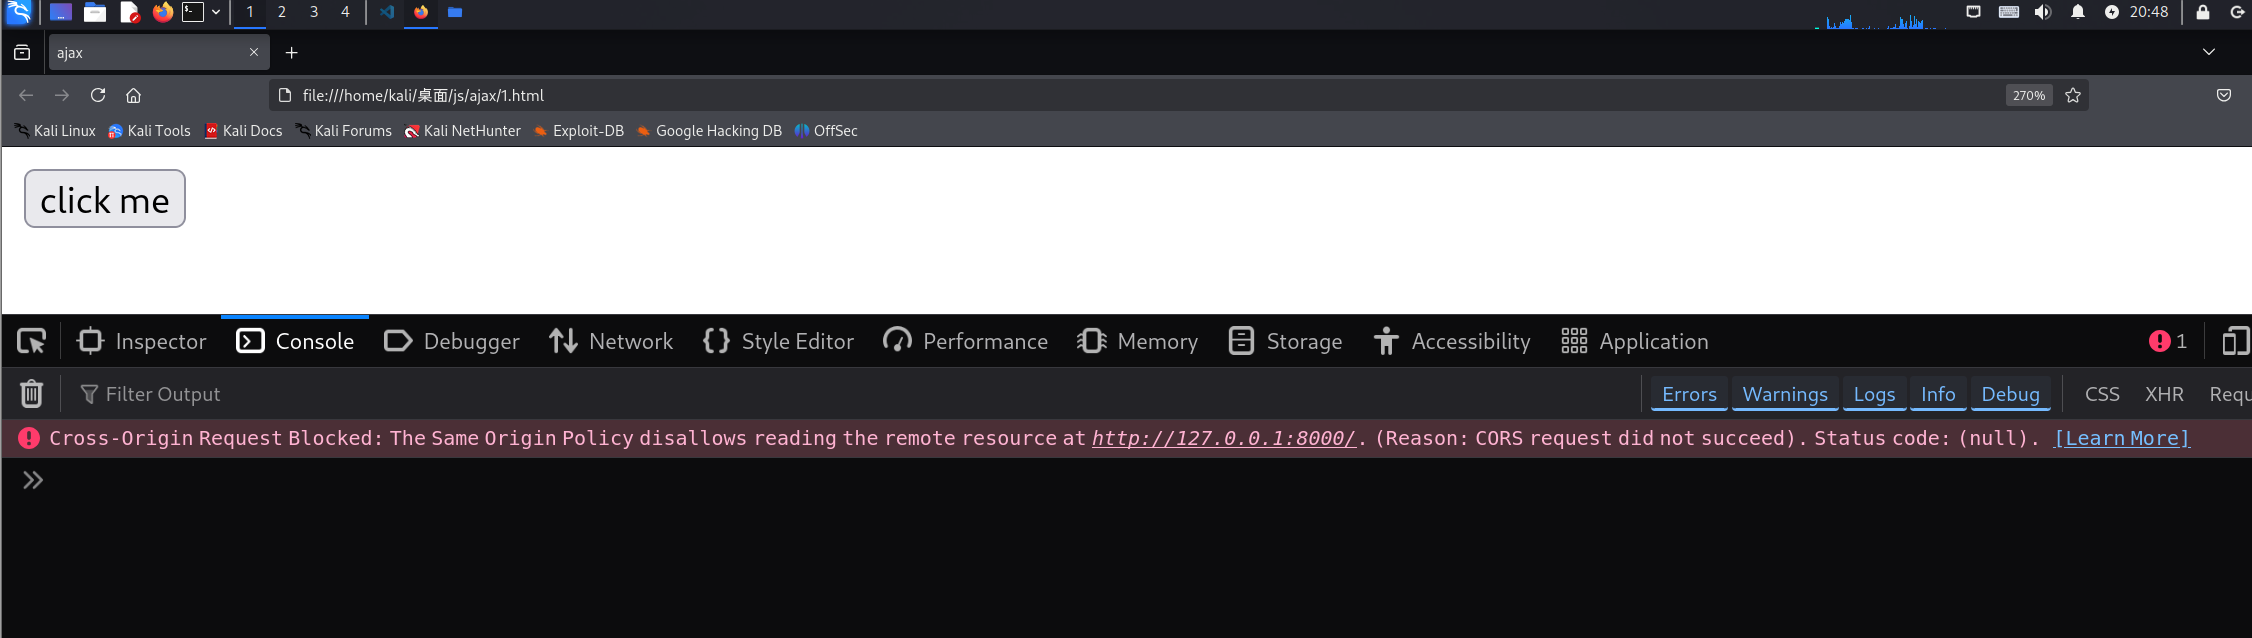Viewport: 2252px width, 638px height.
Task: Bookmark this page with the star icon
Action: pos(2073,95)
